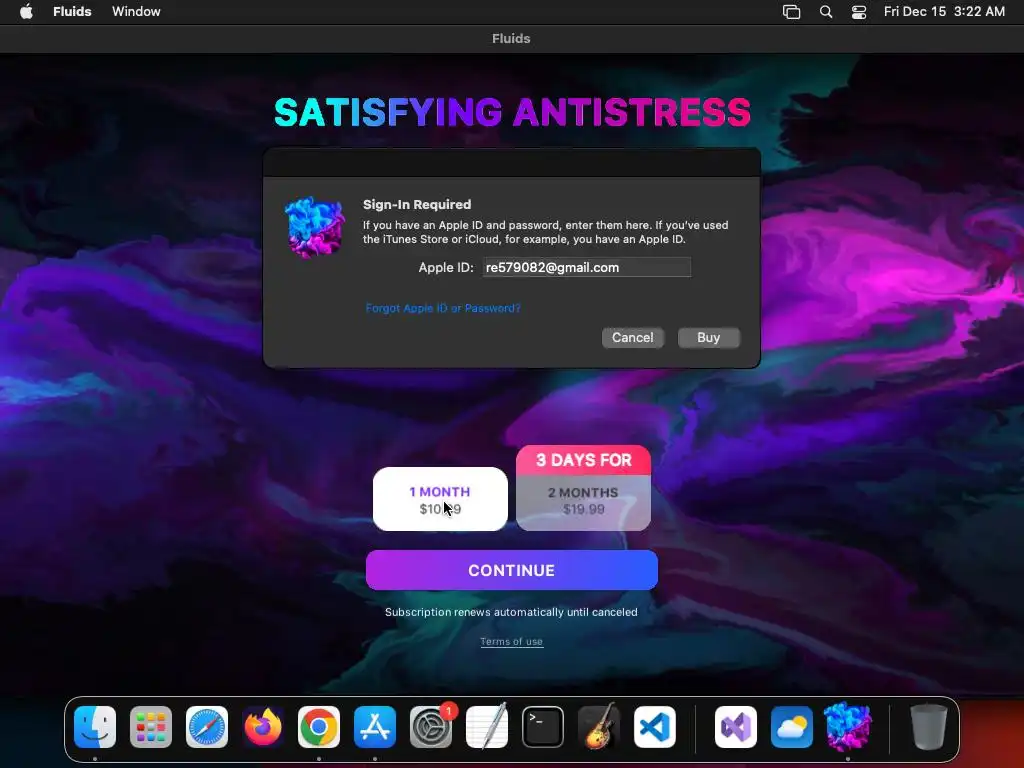Click the Buy button
Screen dimensions: 1024x768
tap(709, 338)
